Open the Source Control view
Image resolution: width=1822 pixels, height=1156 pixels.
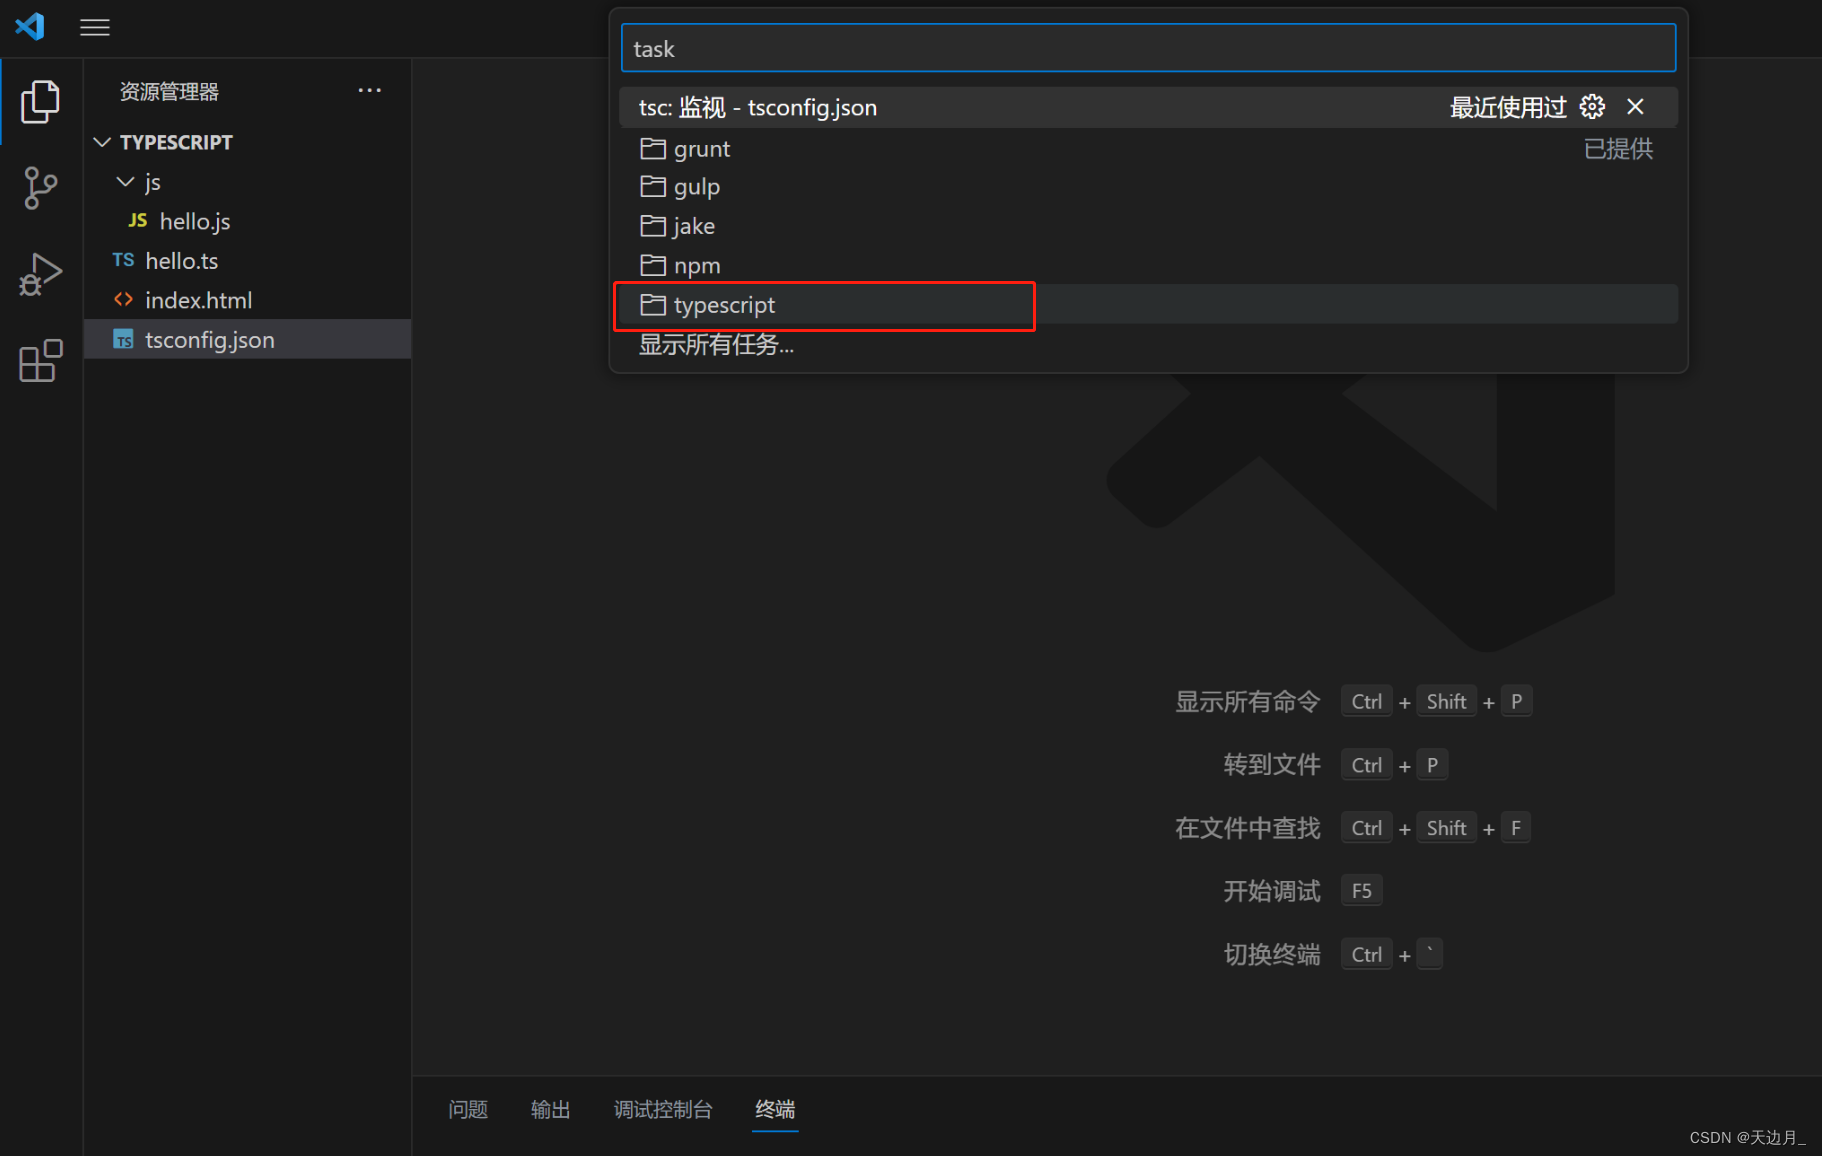click(40, 188)
